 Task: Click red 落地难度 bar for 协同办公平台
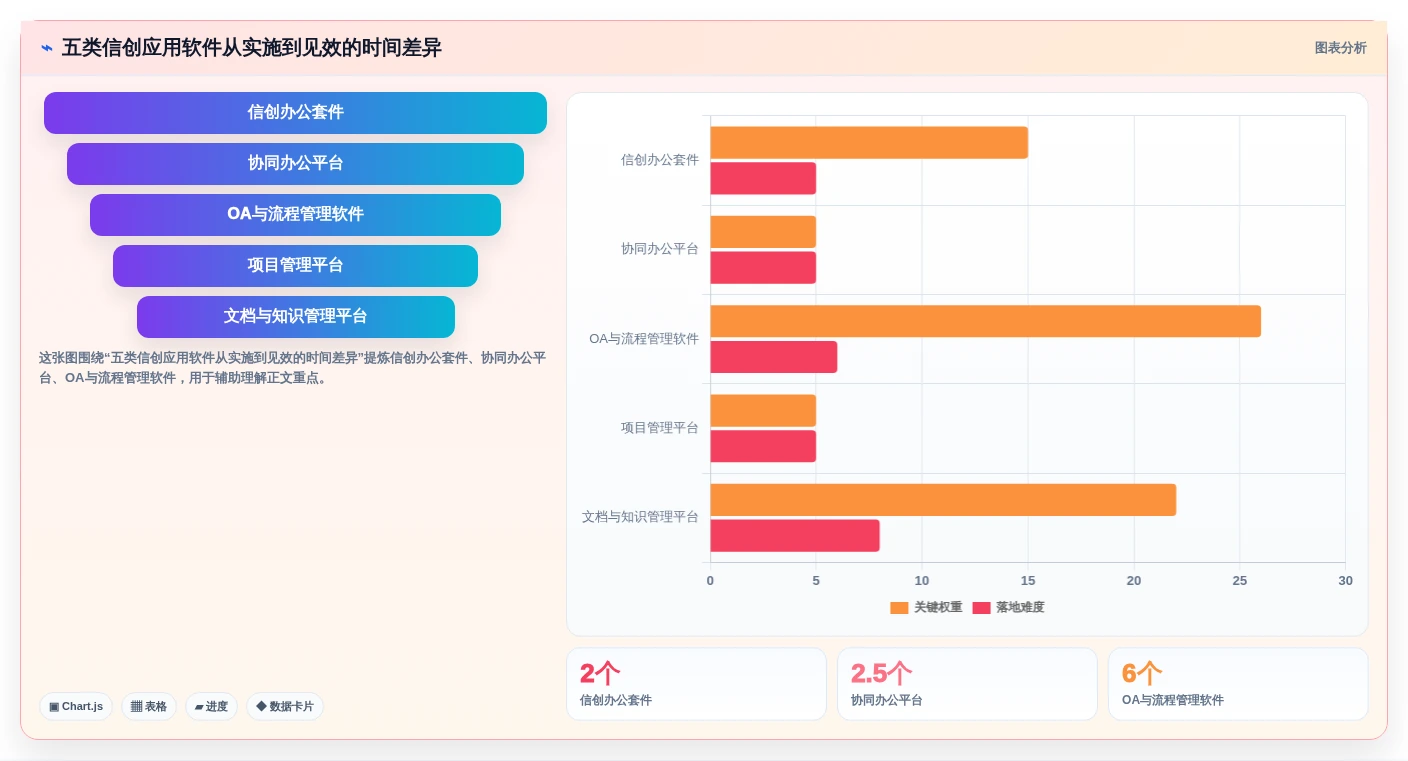pos(763,268)
